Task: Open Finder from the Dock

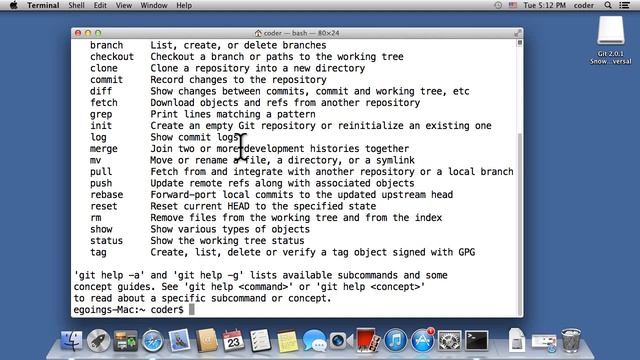Action: pyautogui.click(x=71, y=340)
